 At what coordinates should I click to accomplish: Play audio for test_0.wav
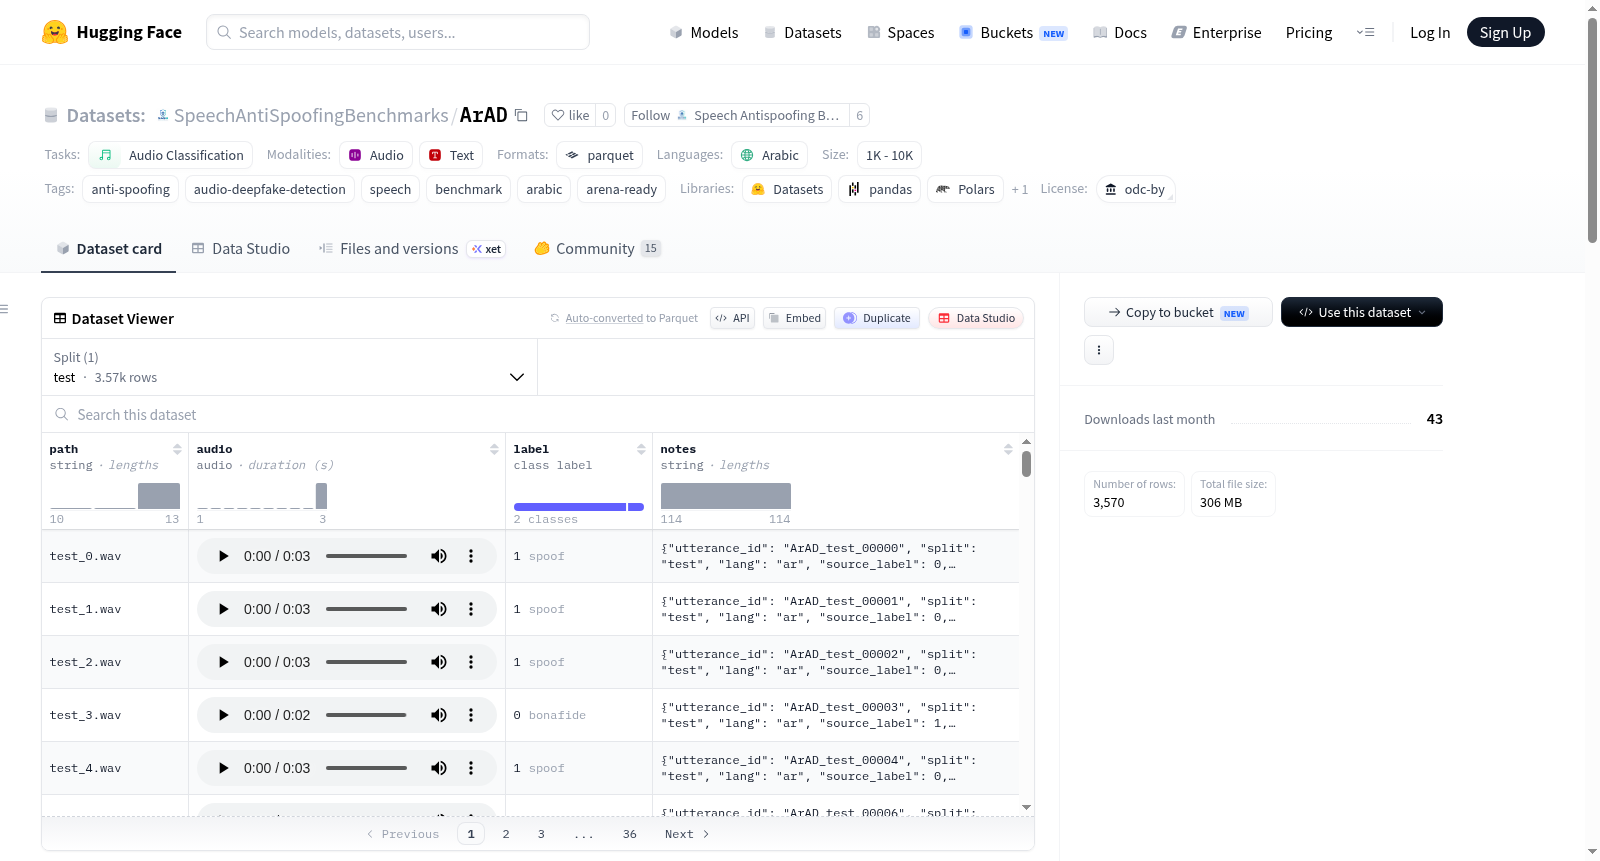(223, 556)
